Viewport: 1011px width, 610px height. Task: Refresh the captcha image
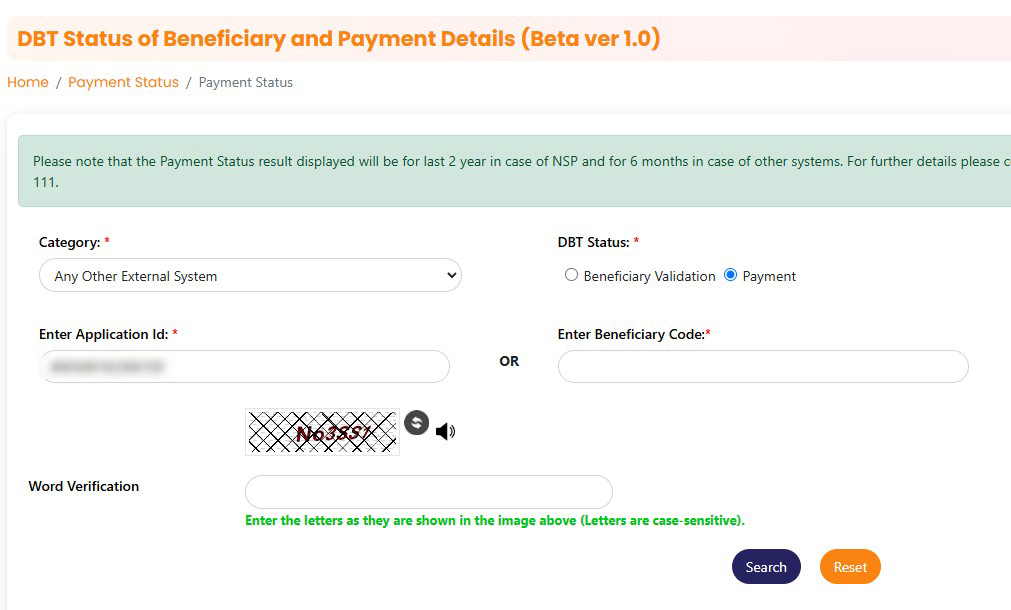pos(417,423)
